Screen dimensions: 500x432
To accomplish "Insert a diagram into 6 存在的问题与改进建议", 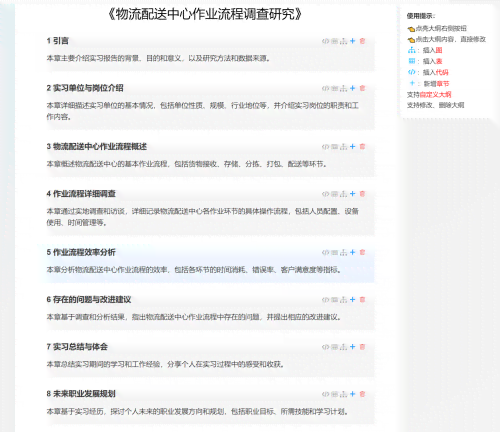I will tap(344, 300).
